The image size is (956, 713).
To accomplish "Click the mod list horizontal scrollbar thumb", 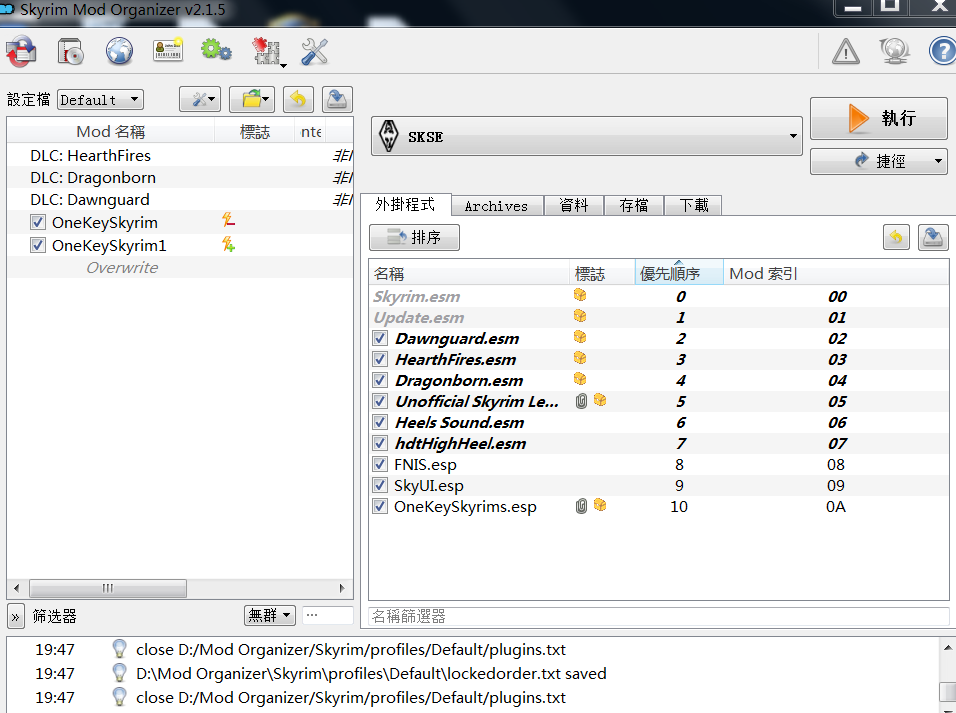I will click(x=108, y=588).
